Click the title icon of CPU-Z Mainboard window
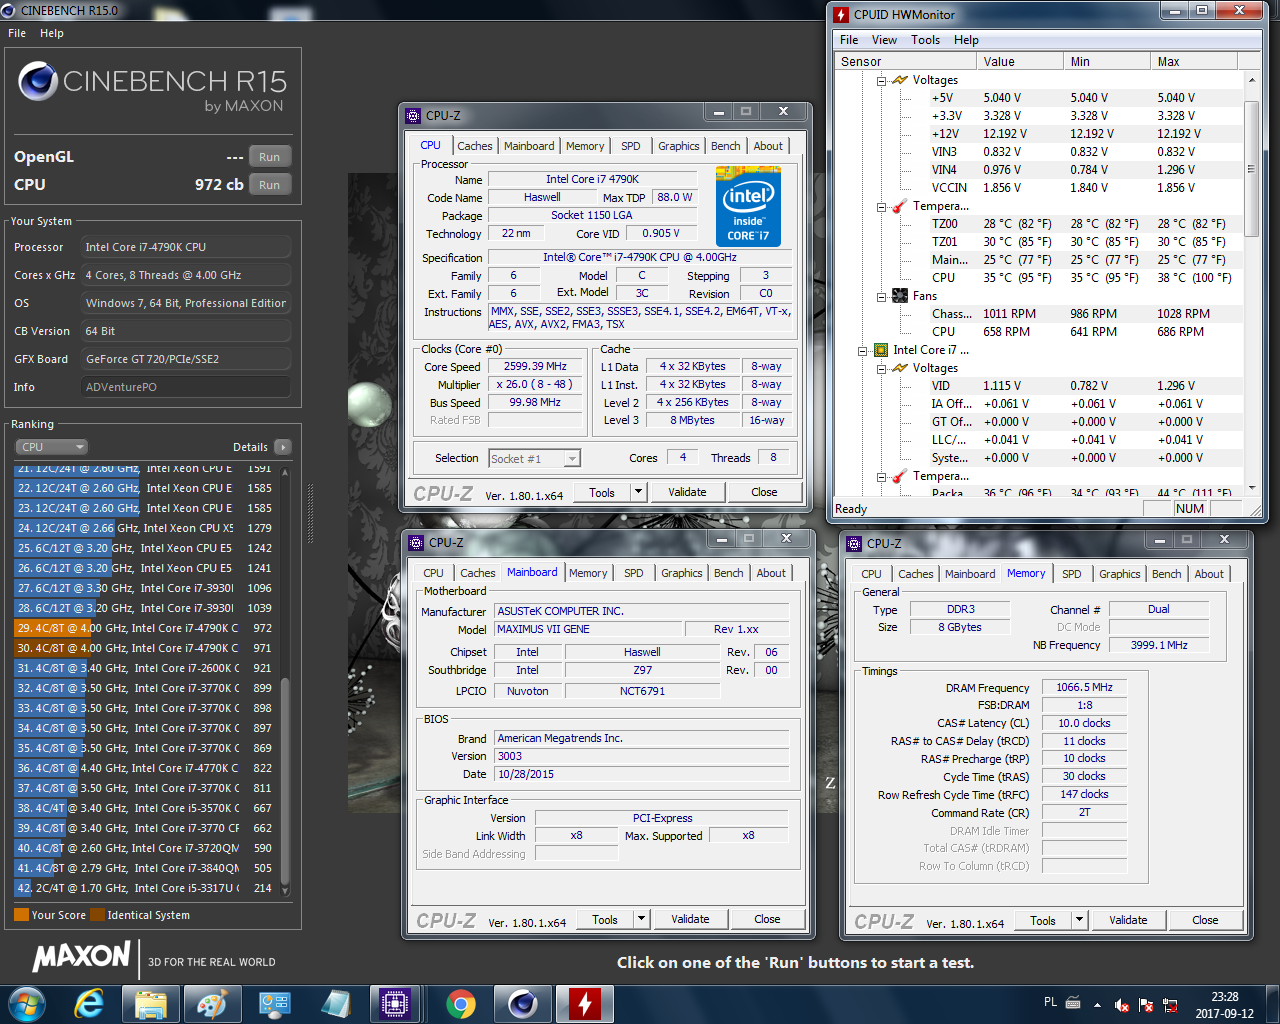 [x=416, y=542]
